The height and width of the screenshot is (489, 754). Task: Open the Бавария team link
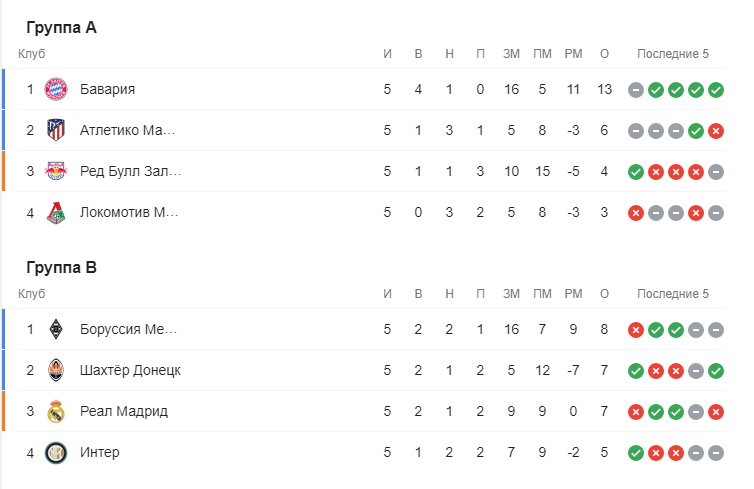tap(107, 89)
